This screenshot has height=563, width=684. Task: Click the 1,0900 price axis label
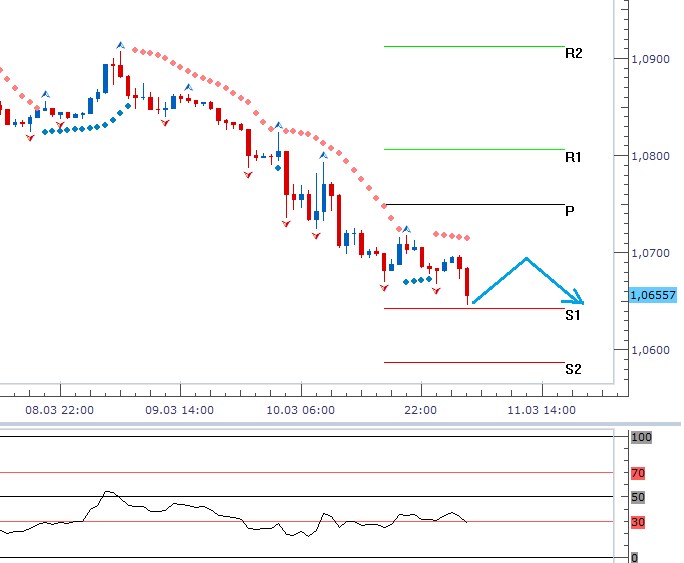pos(650,60)
